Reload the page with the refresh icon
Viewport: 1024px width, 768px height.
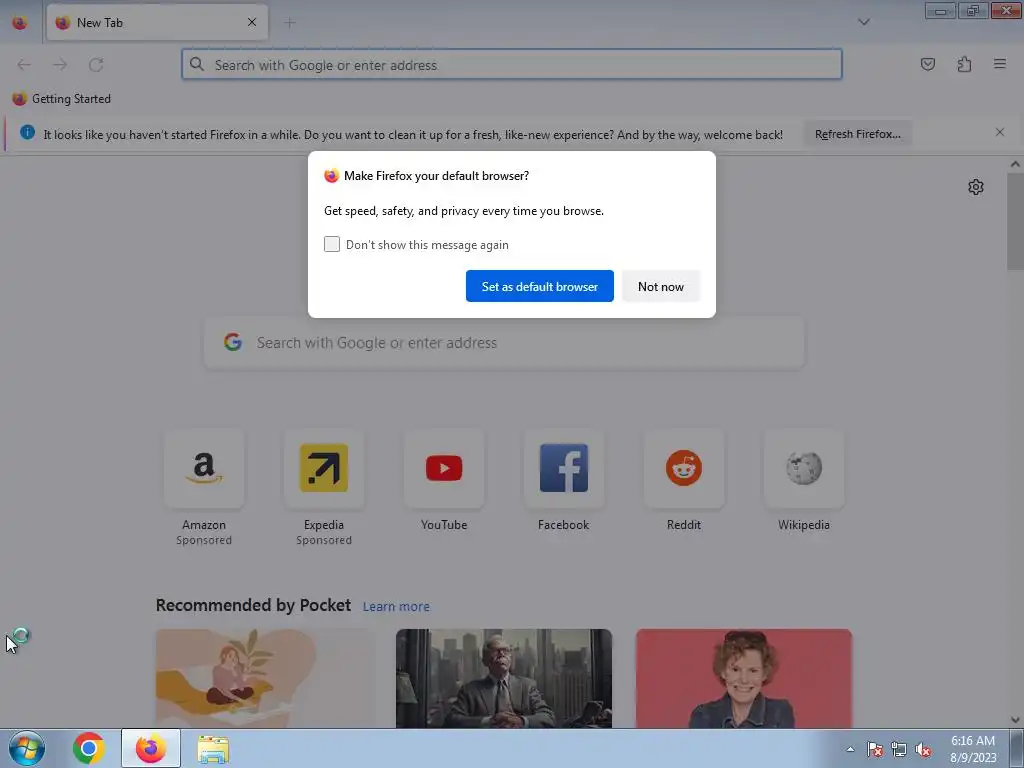tap(96, 65)
